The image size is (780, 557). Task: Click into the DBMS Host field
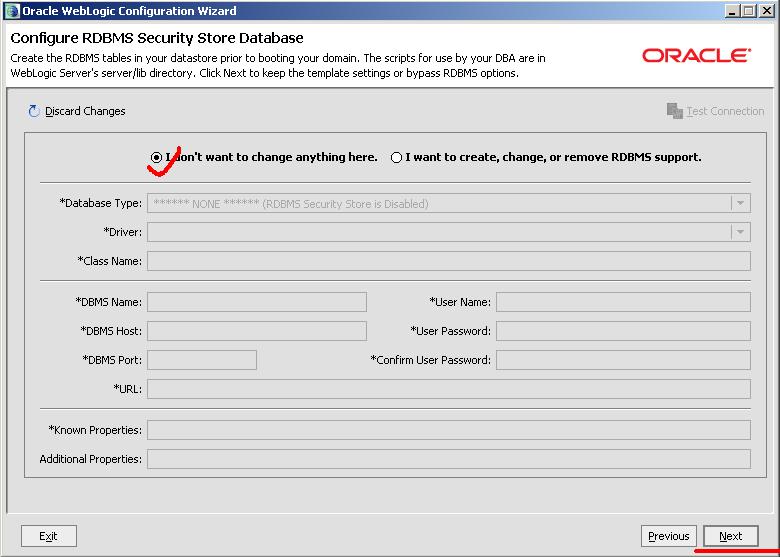[x=257, y=331]
